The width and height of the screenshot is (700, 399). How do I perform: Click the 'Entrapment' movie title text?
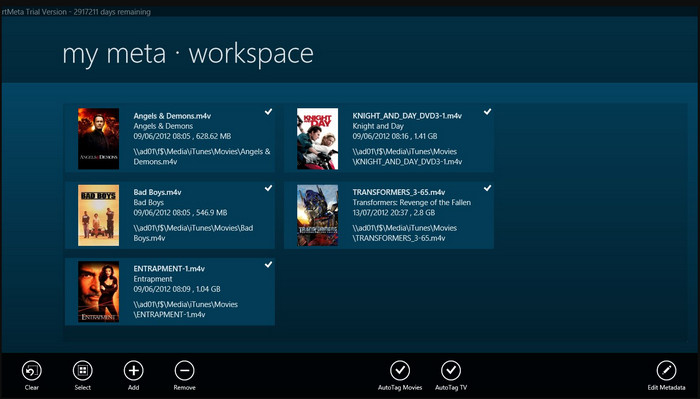pyautogui.click(x=153, y=279)
